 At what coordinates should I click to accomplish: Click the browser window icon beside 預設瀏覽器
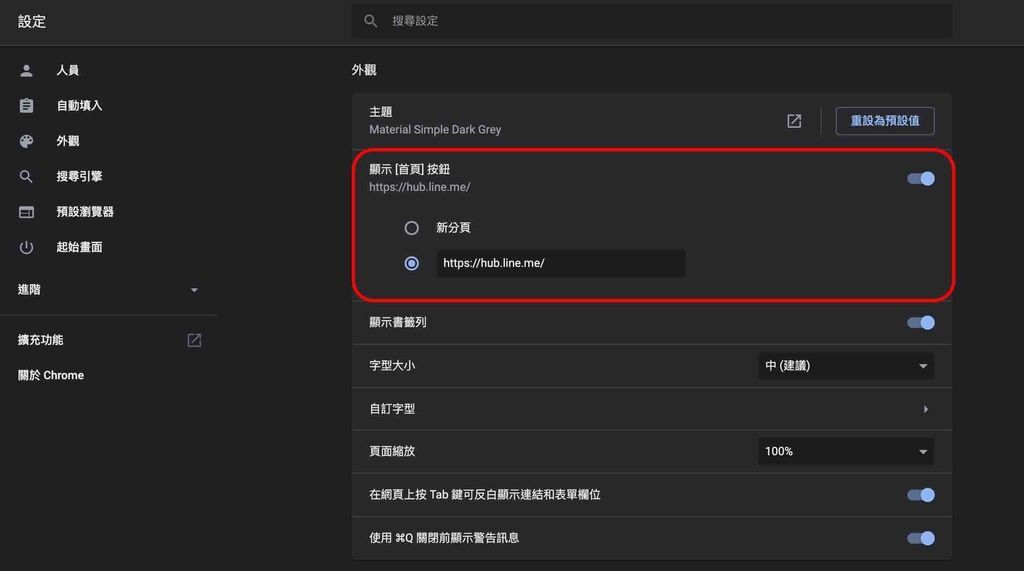point(26,212)
